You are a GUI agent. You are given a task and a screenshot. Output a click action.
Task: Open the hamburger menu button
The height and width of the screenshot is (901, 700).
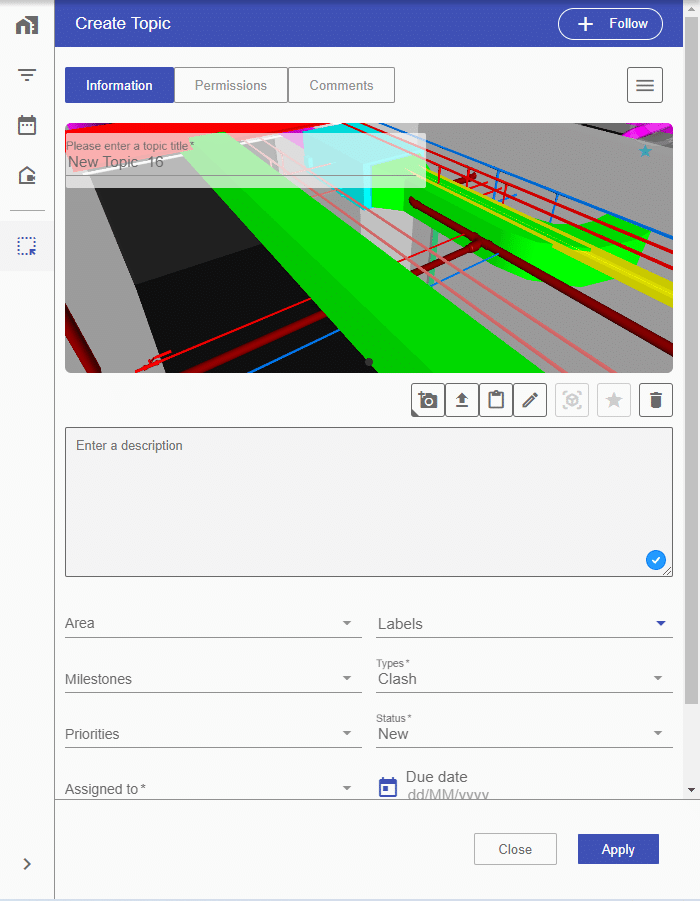[x=645, y=85]
